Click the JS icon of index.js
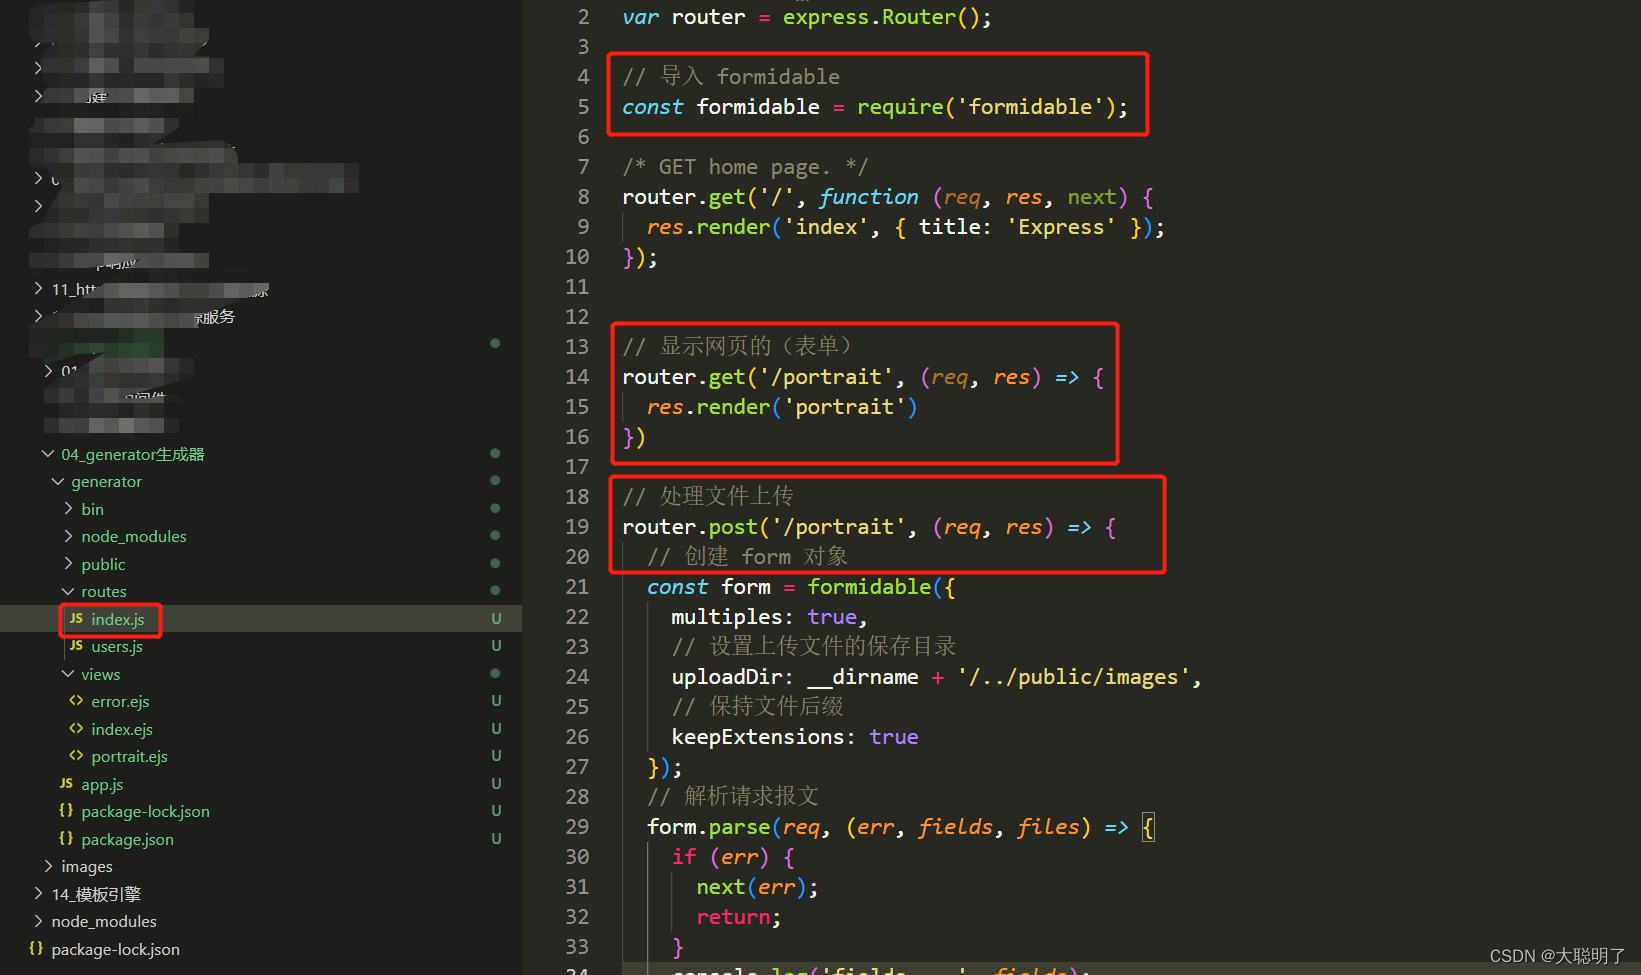 coord(76,619)
